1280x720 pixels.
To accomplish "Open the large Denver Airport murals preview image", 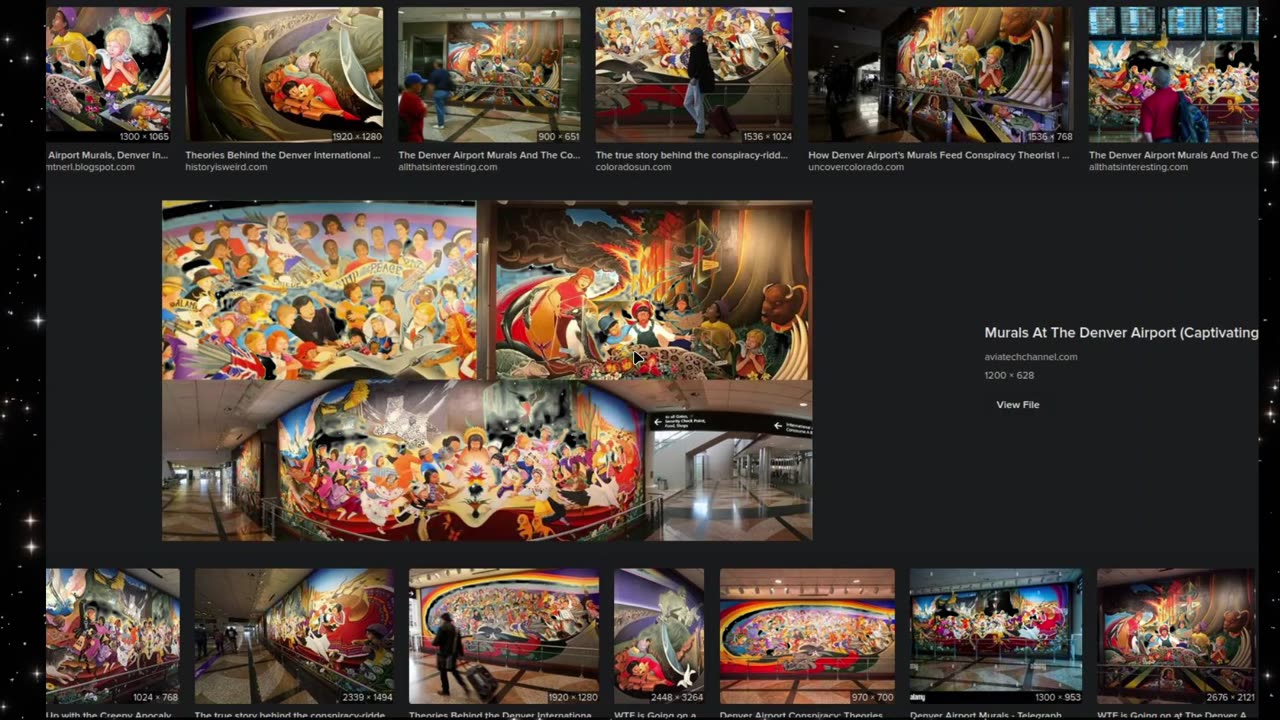I will pos(487,371).
